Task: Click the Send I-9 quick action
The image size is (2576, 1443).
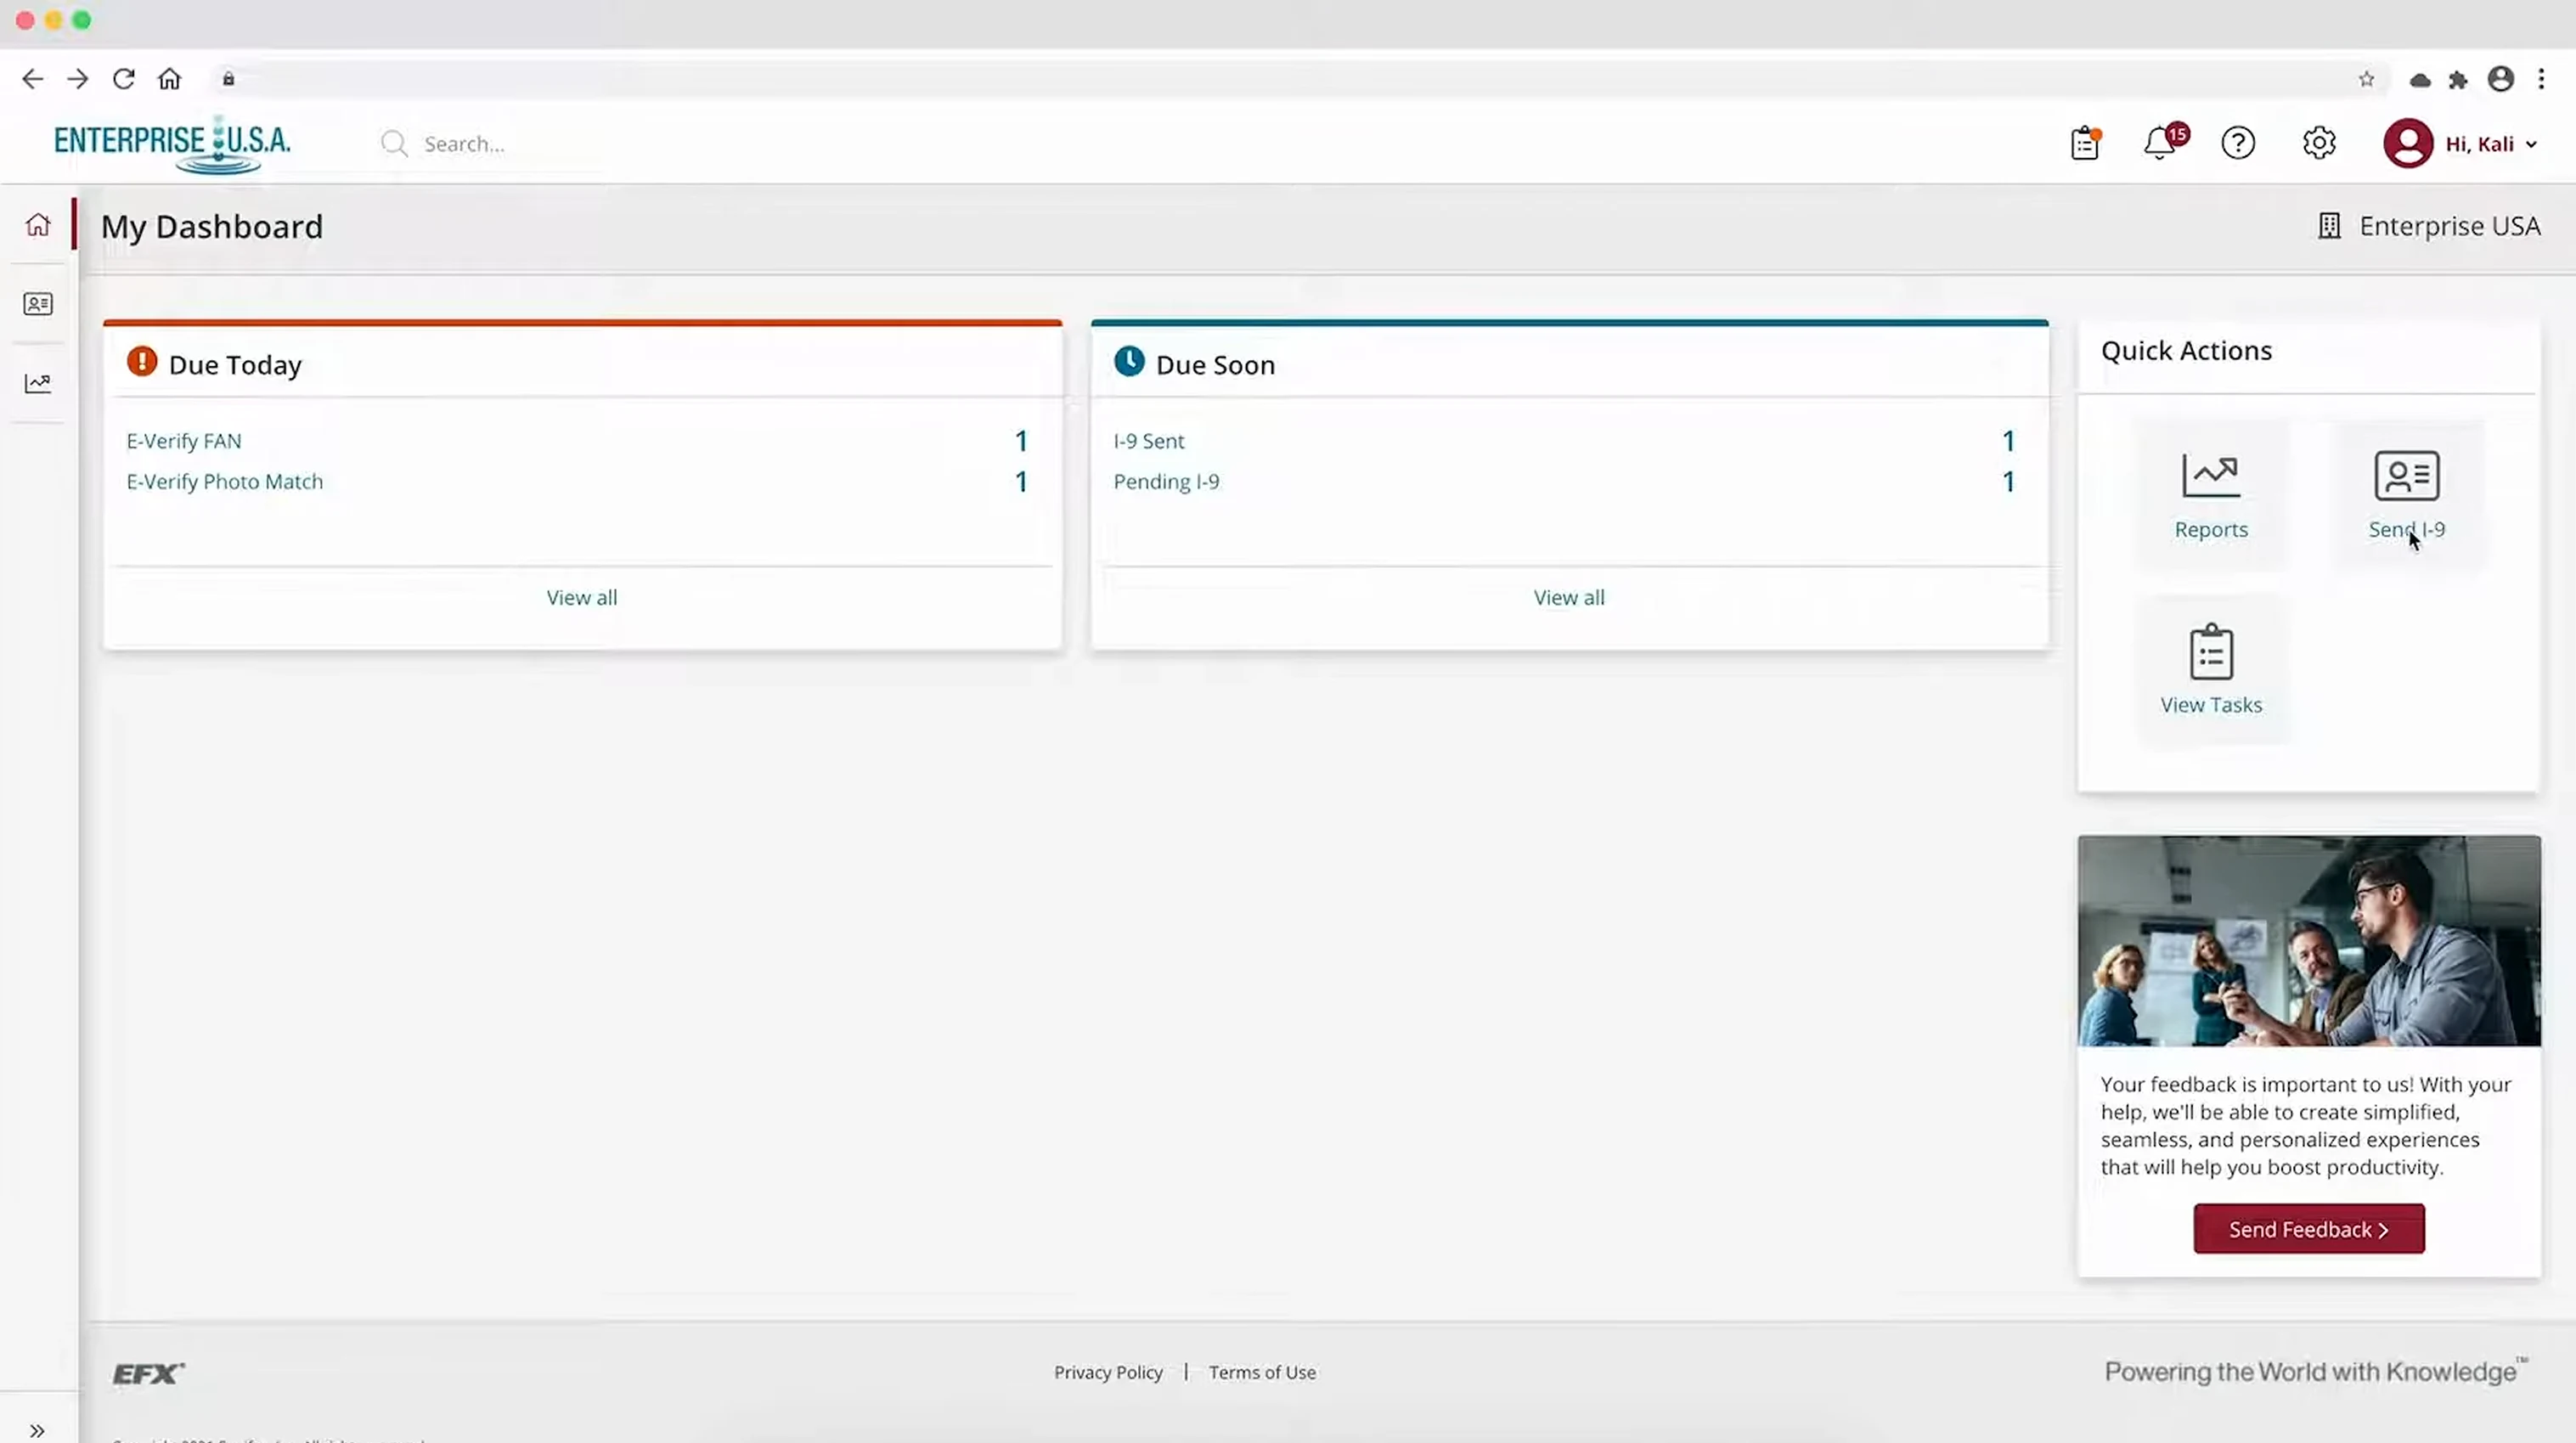Action: (x=2406, y=495)
